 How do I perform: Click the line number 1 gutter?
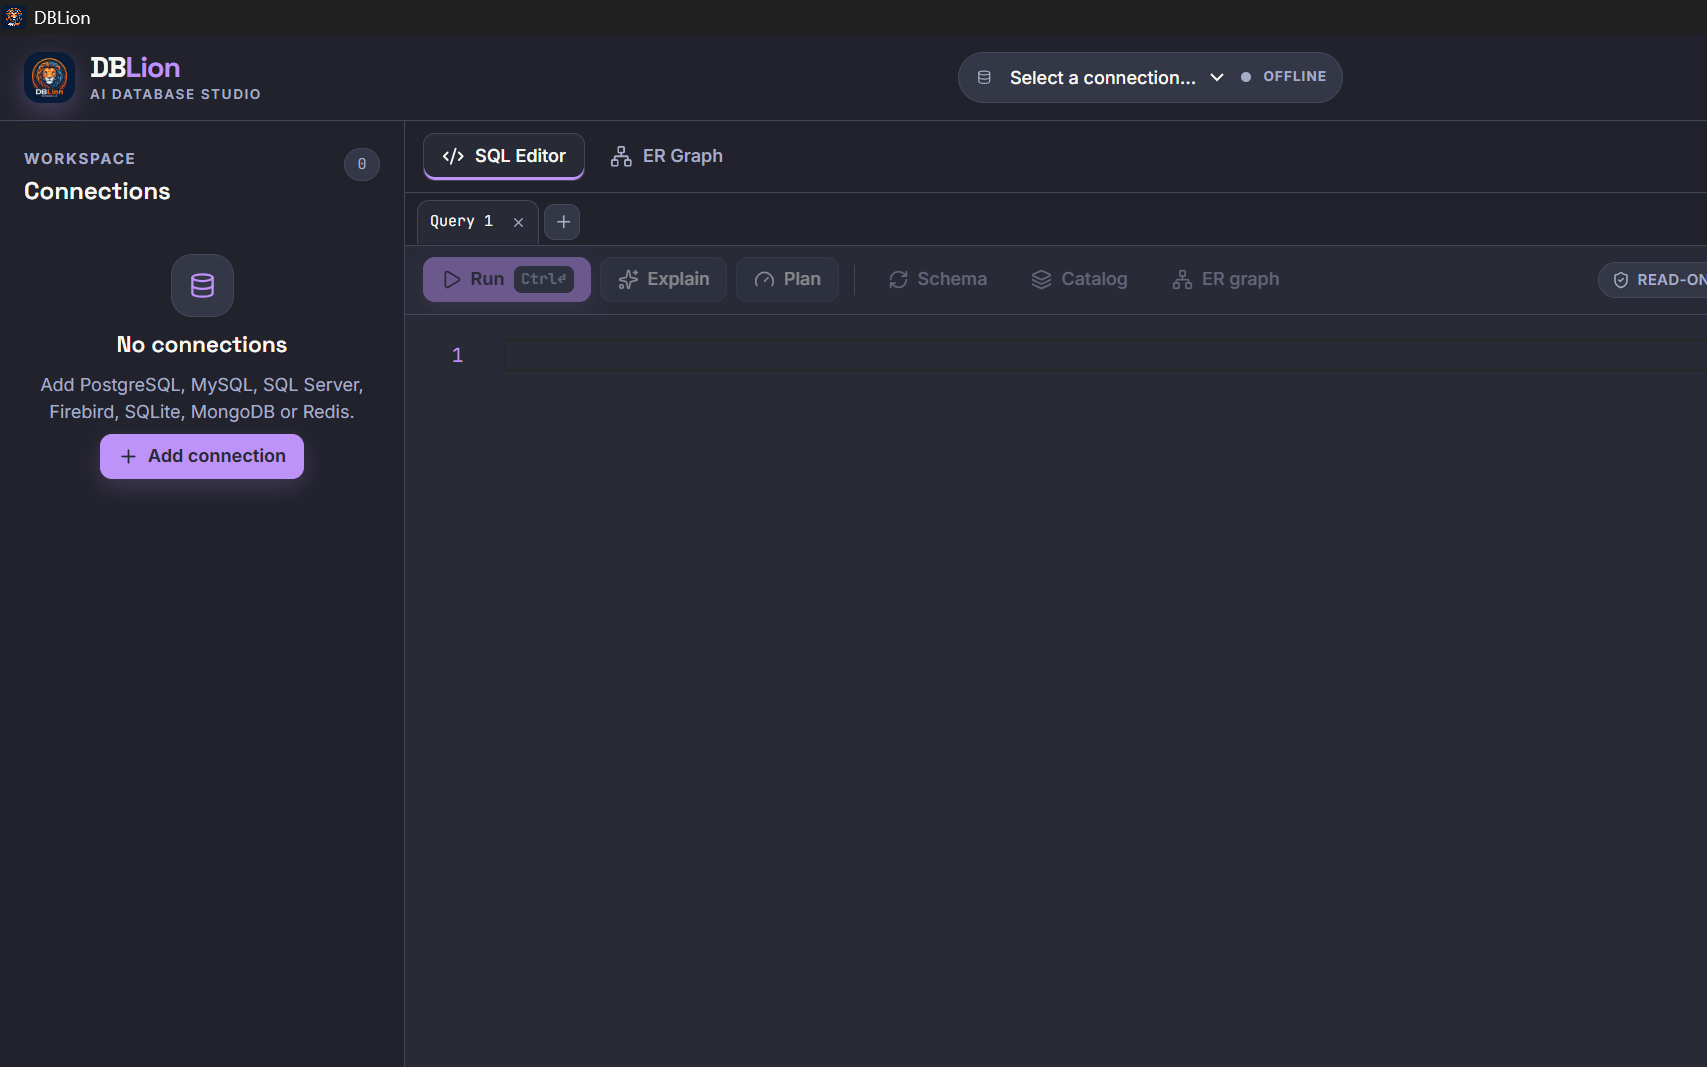(x=457, y=355)
